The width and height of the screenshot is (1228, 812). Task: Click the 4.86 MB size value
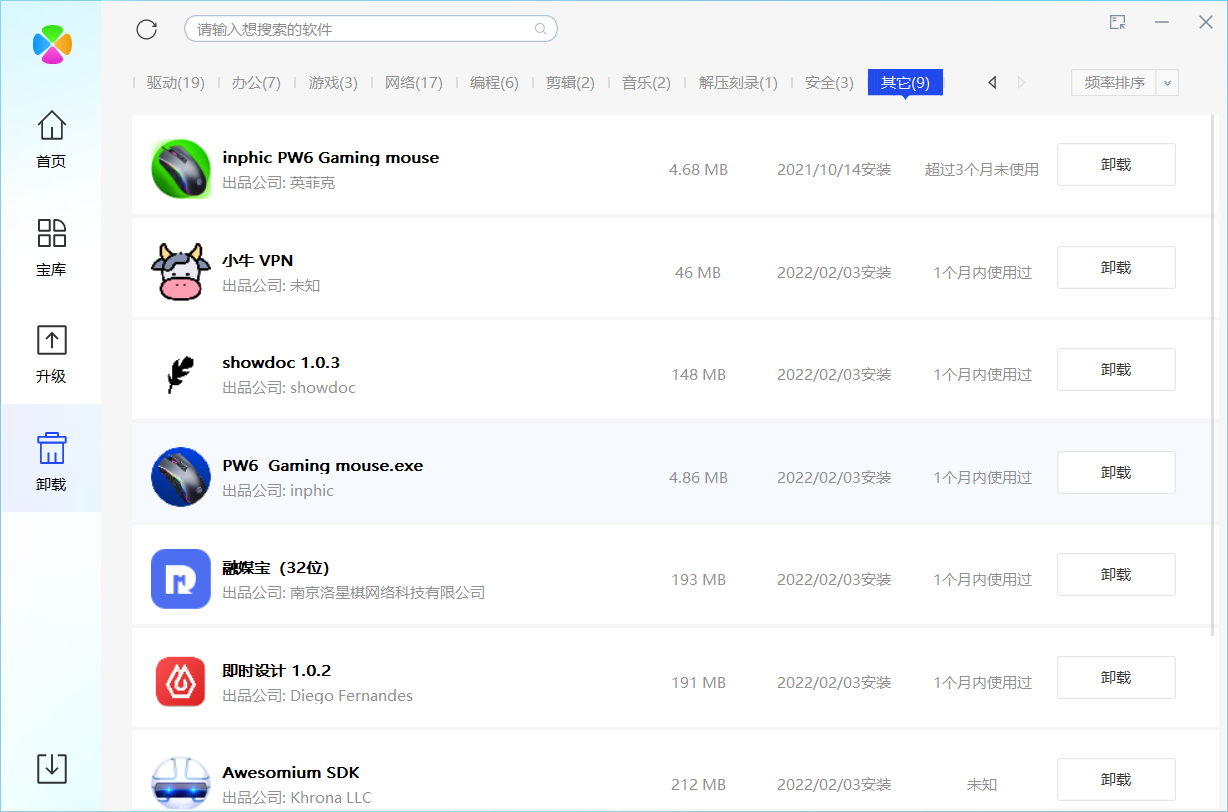[x=698, y=478]
